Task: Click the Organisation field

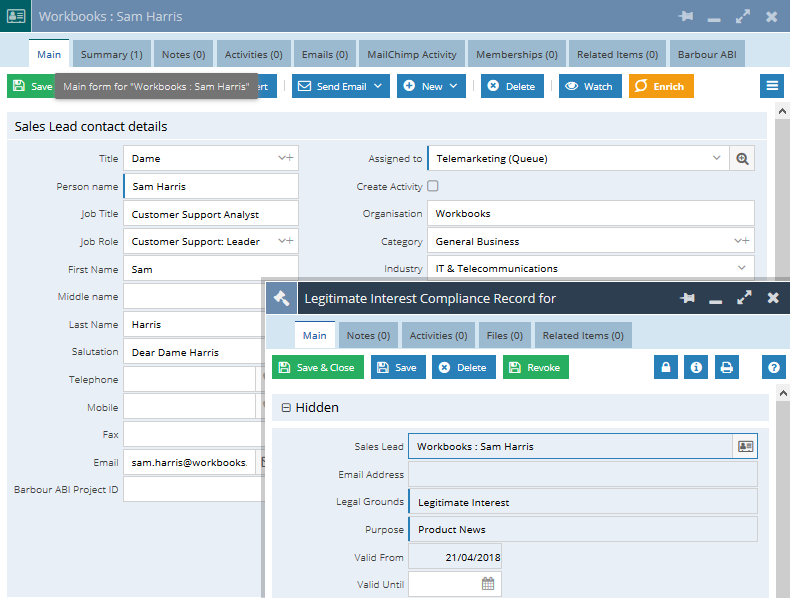Action: [591, 214]
